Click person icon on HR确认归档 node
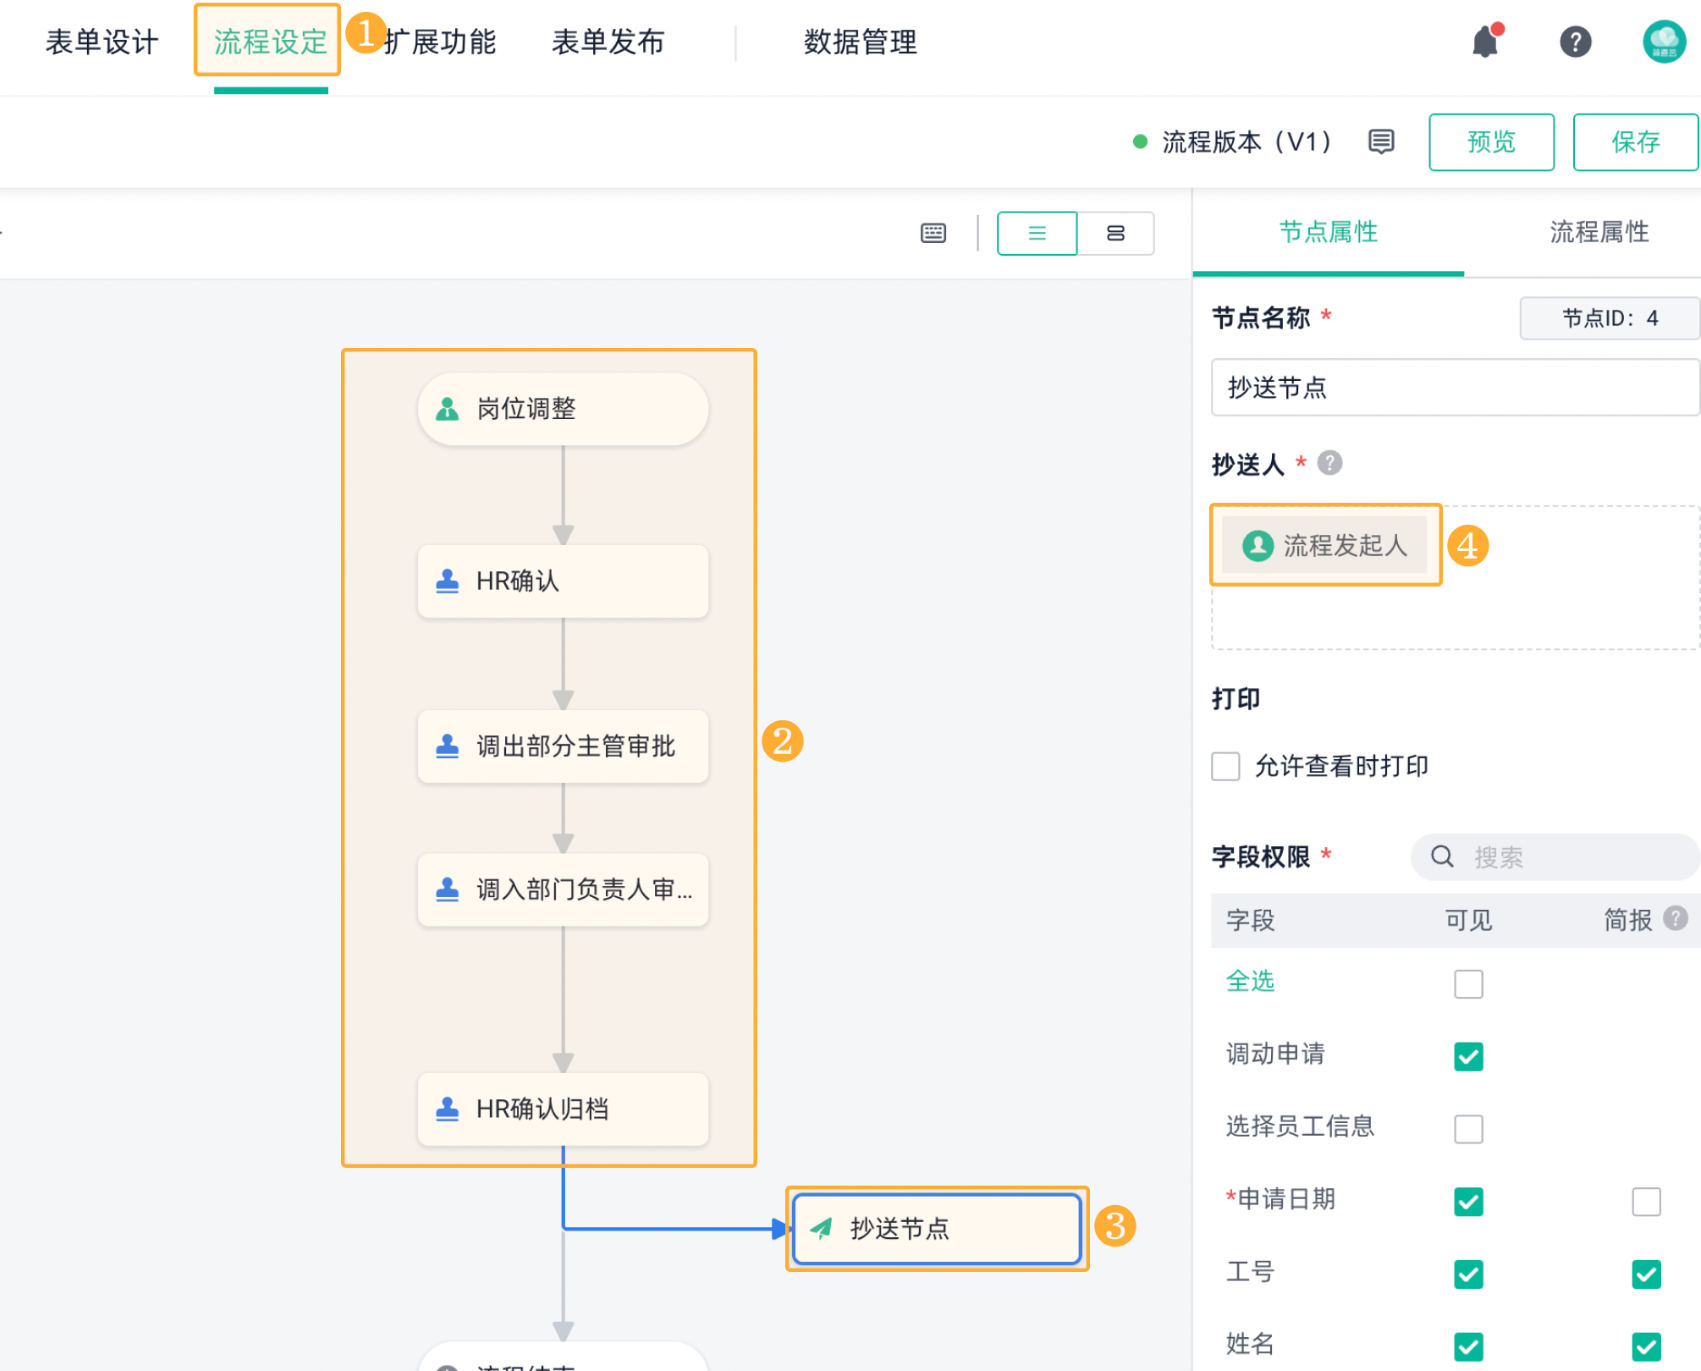1701x1371 pixels. pos(447,1109)
